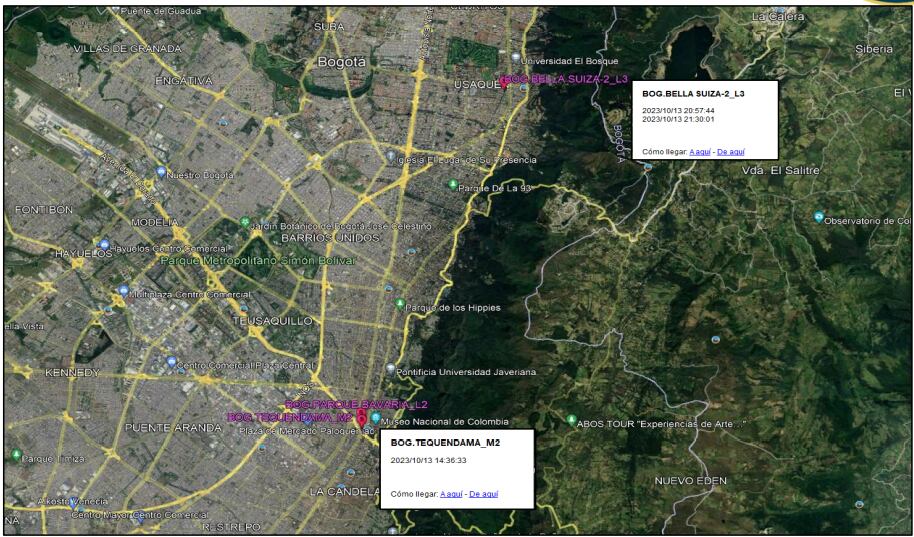This screenshot has height=537, width=914.
Task: Click the Iglesia El Lugar de Su Presencia icon
Action: [391, 158]
